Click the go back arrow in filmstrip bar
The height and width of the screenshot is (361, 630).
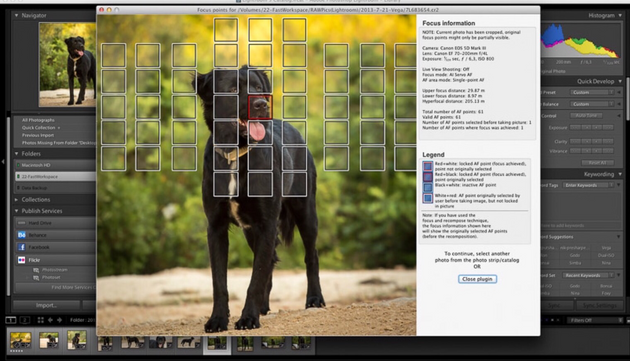tap(50, 320)
